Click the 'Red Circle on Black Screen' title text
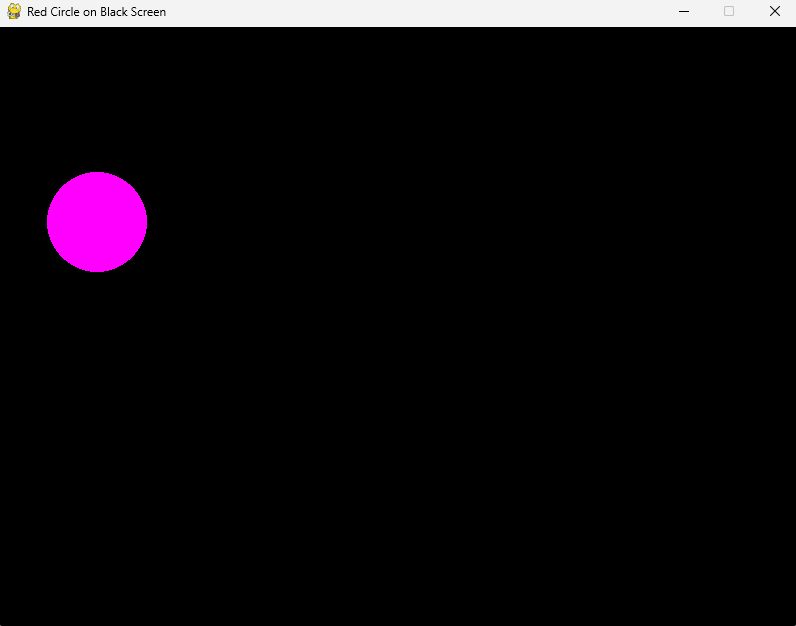 [x=96, y=12]
